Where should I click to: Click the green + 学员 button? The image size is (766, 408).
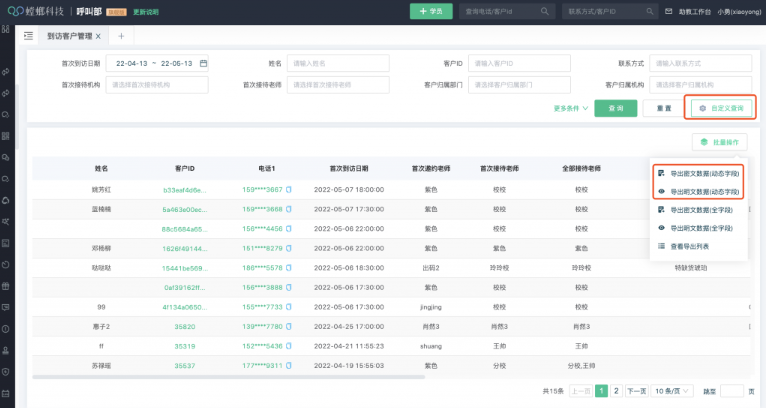click(x=431, y=11)
